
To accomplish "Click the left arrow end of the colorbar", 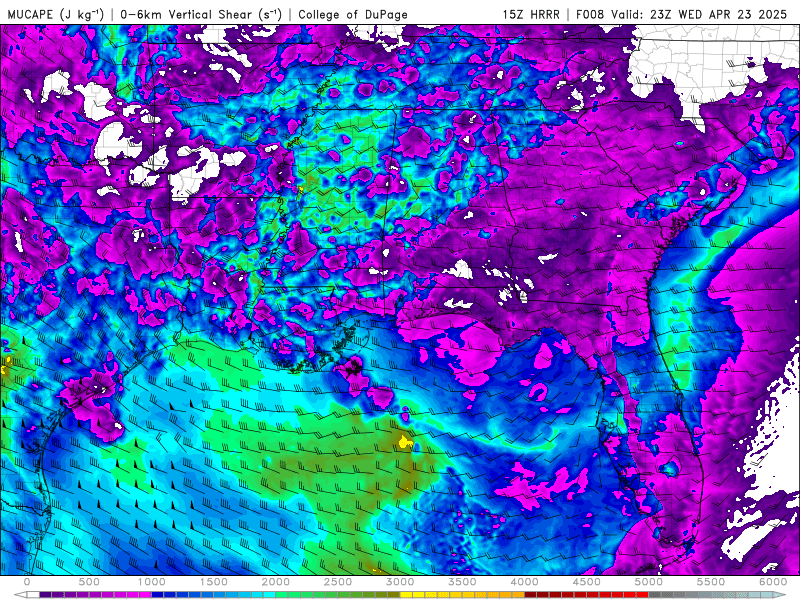I will click(x=20, y=595).
